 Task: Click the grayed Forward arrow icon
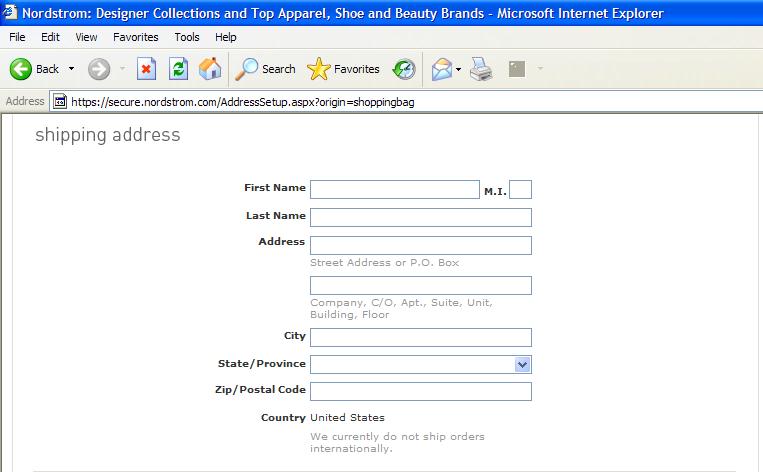(x=99, y=69)
